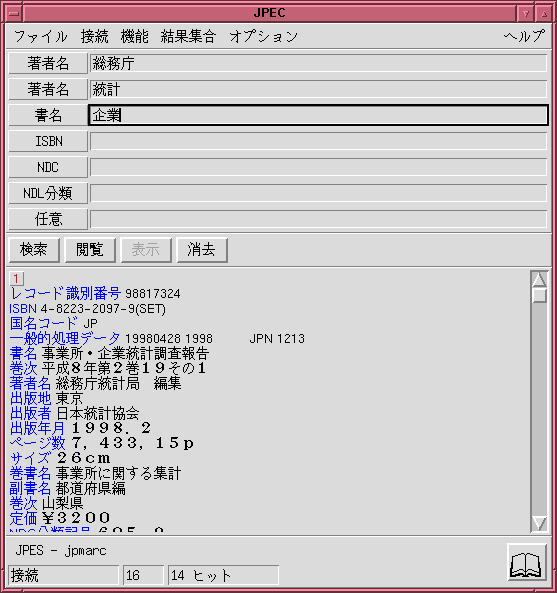
Task: Click the scrollbar up arrow
Action: click(539, 279)
